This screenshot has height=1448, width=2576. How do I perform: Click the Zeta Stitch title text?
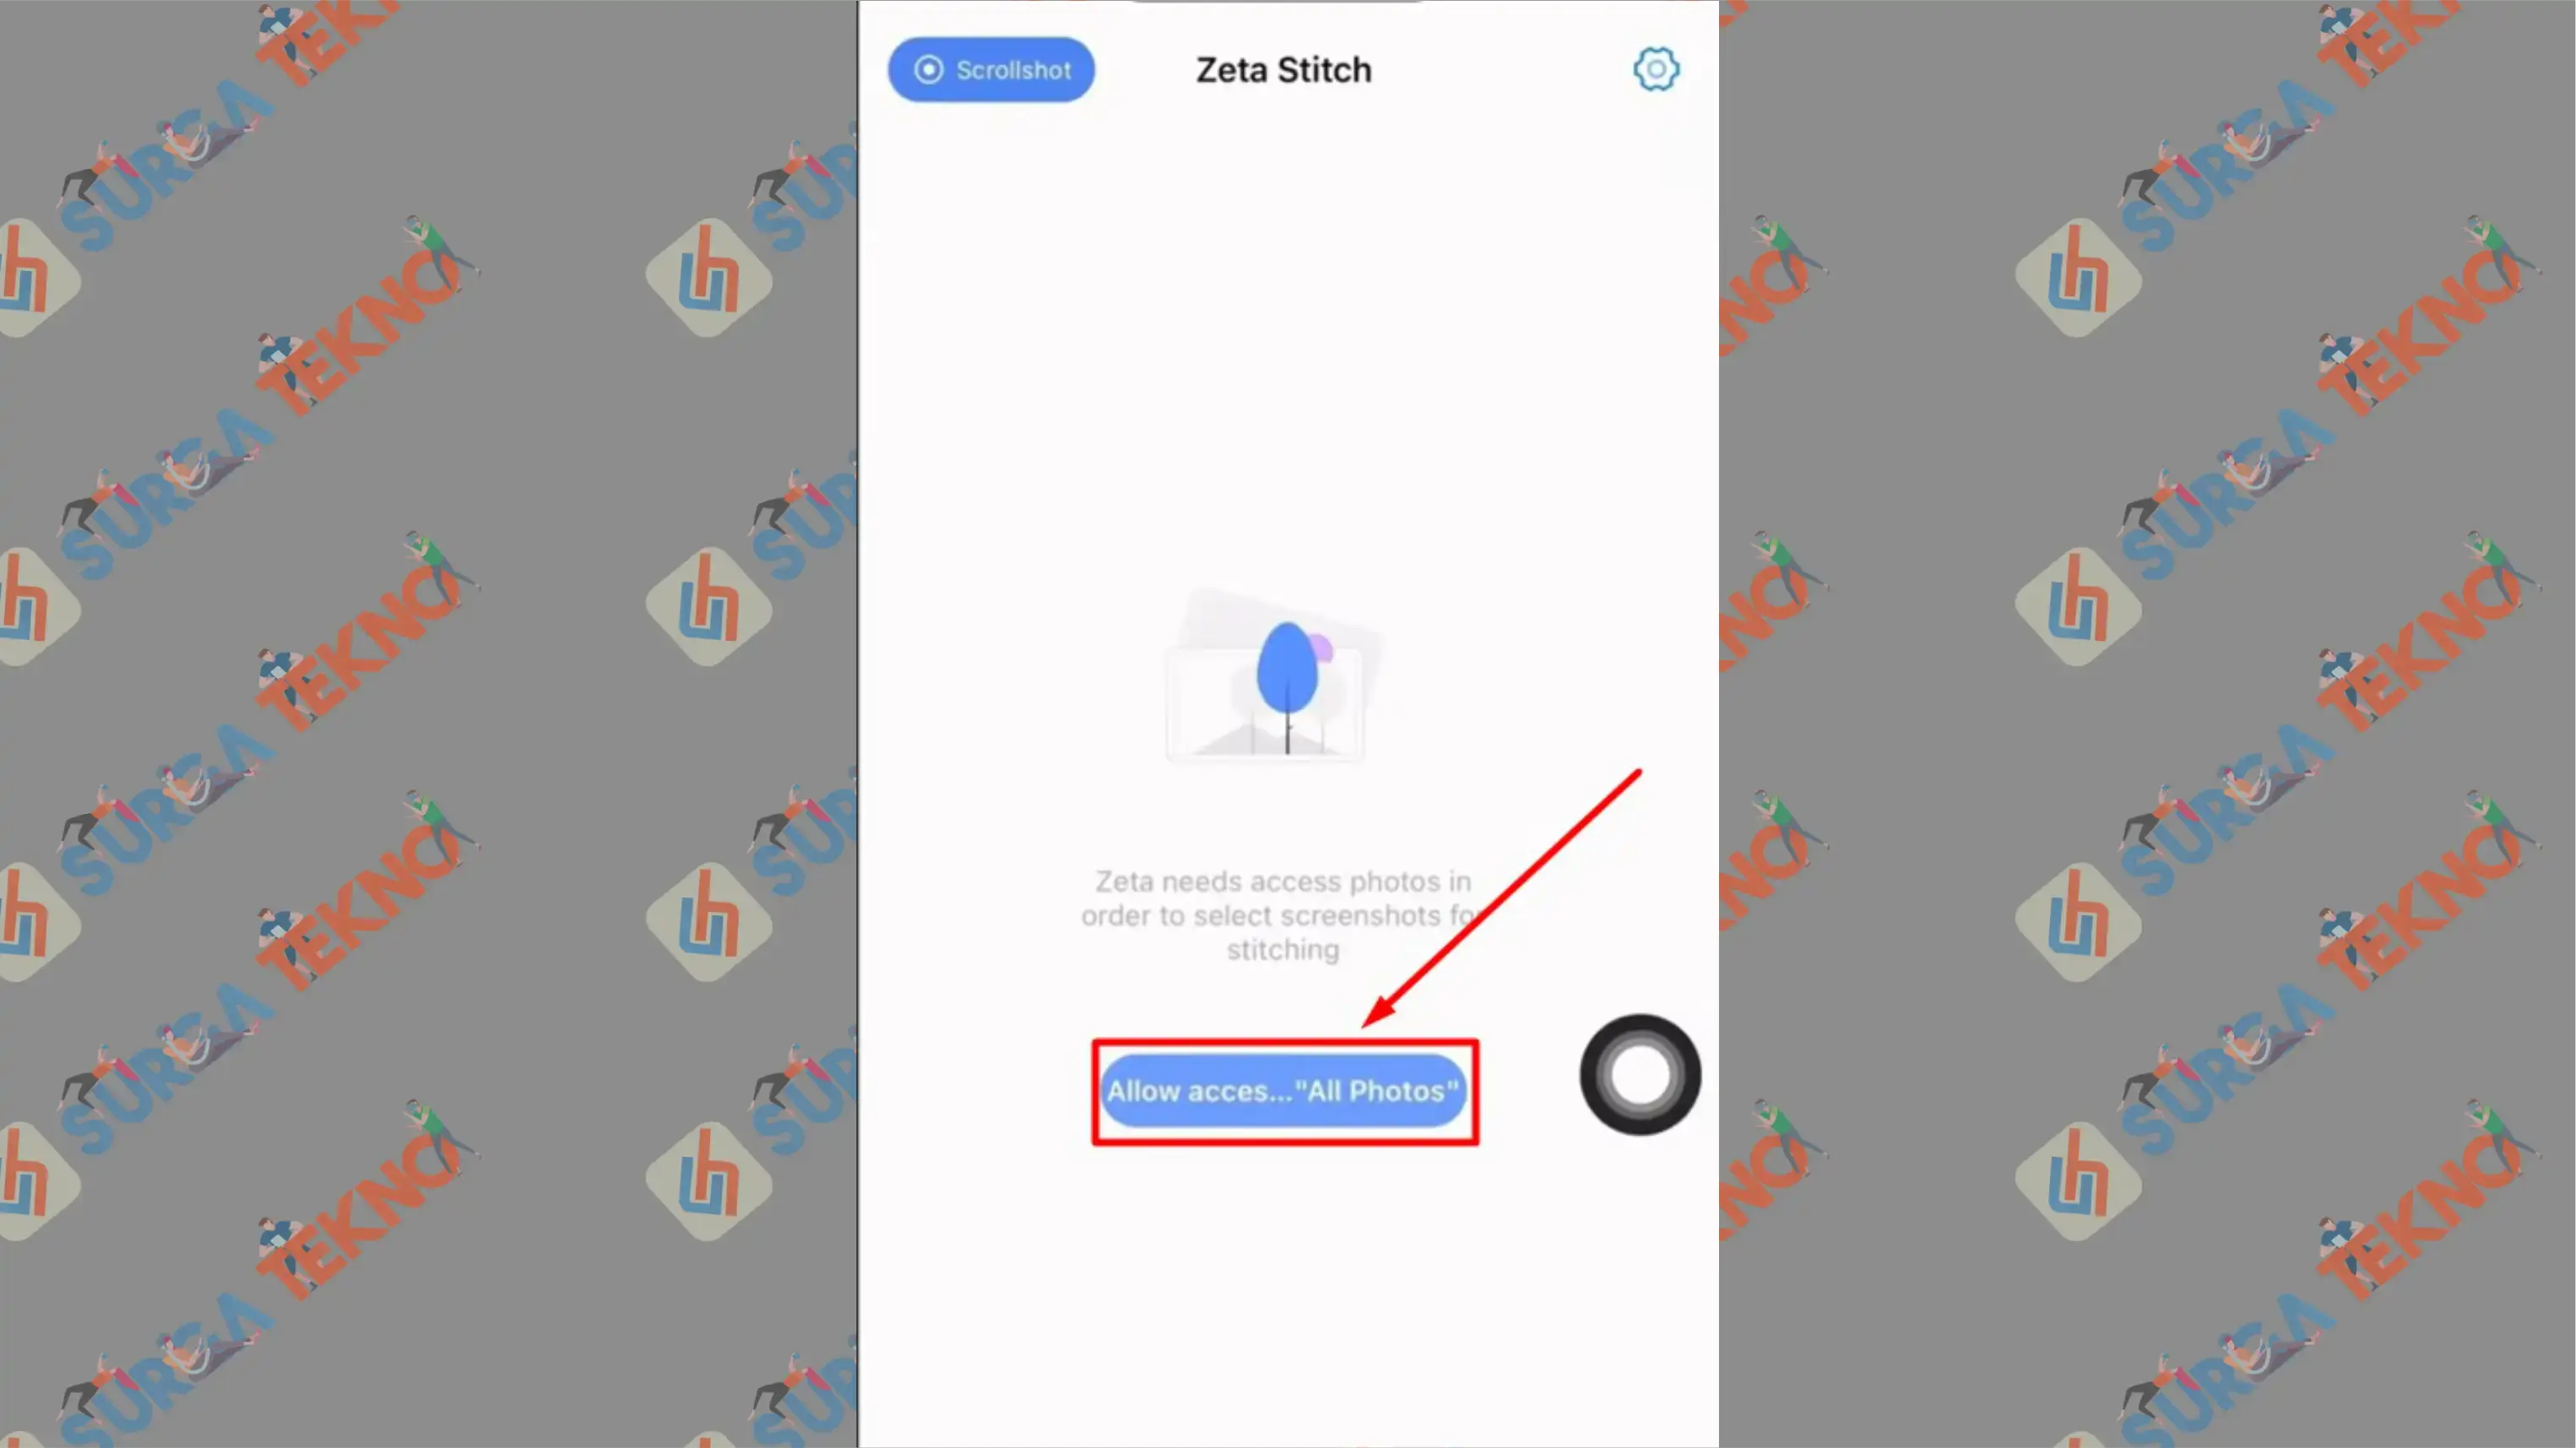coord(1283,69)
